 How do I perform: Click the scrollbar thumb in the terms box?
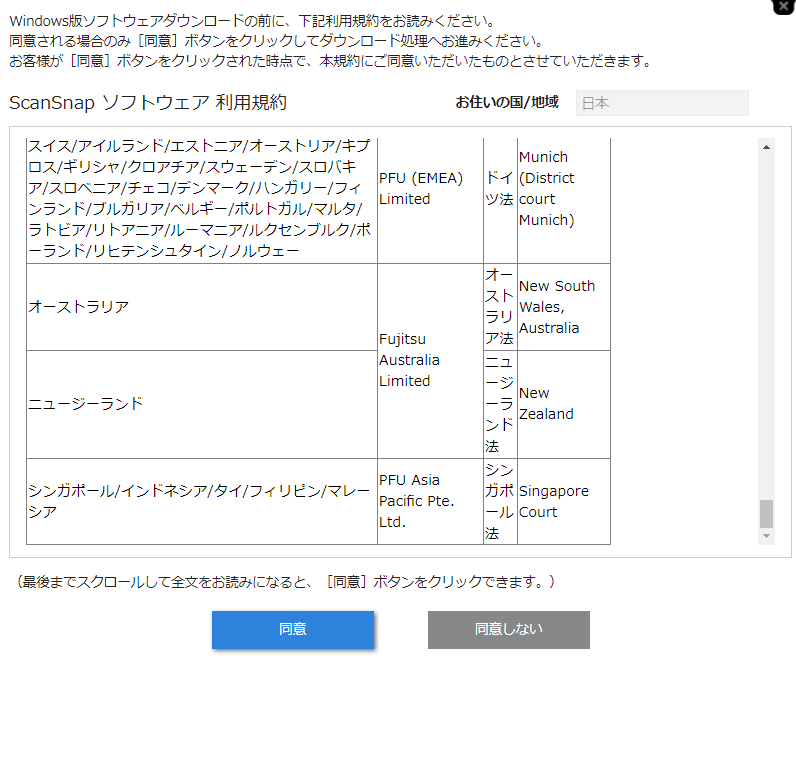pos(767,514)
